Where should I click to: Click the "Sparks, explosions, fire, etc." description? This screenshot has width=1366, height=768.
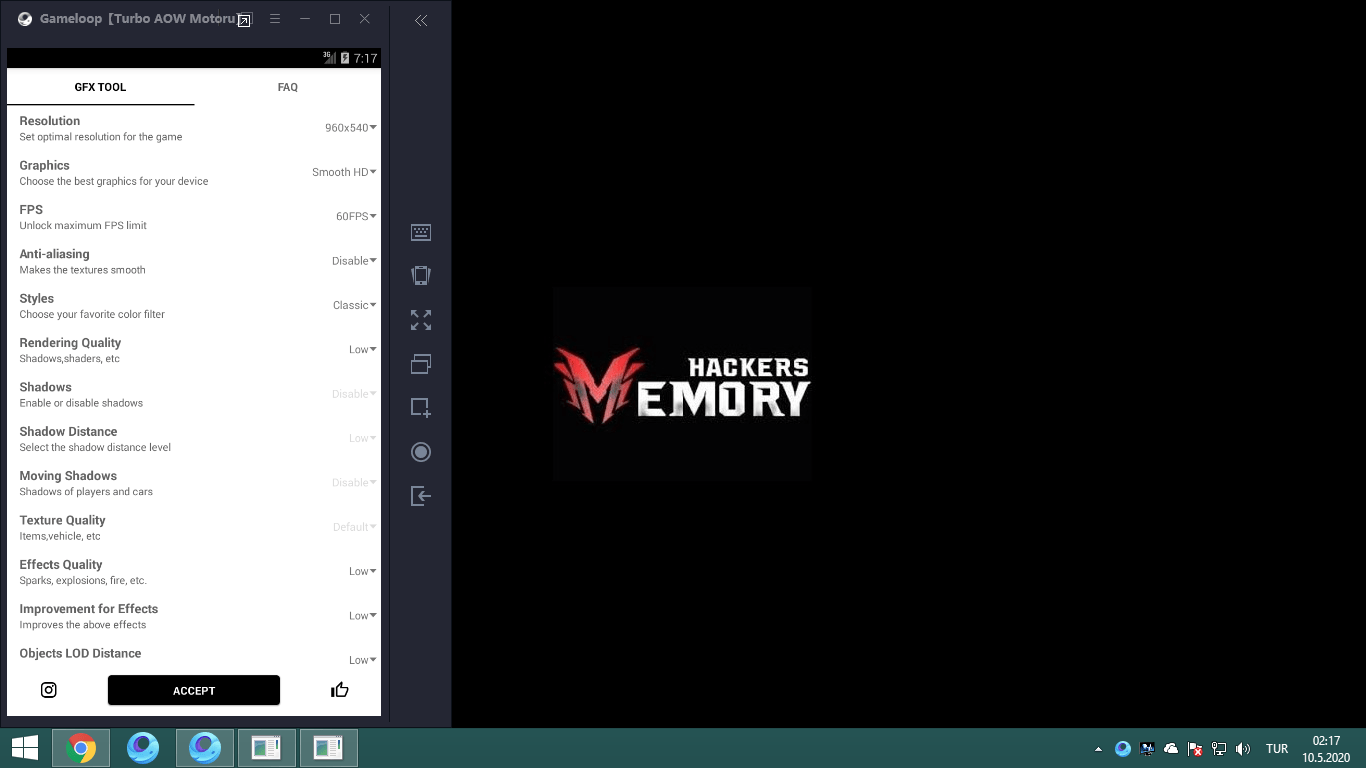tap(83, 580)
